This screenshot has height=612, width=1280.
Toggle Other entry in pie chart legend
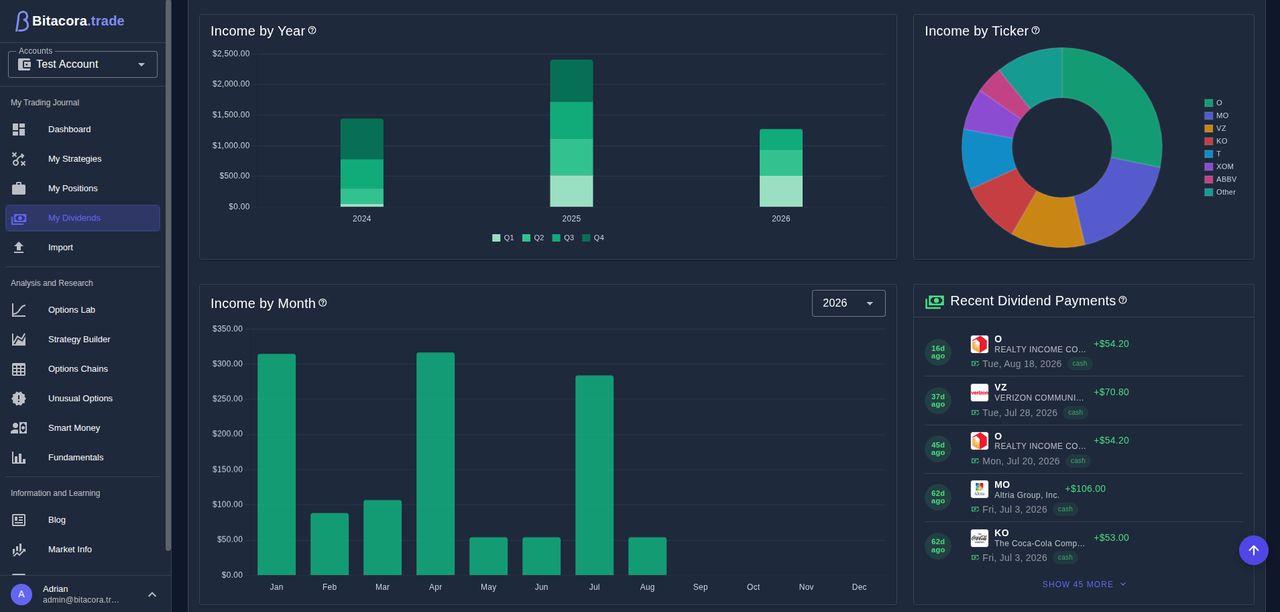pos(1220,192)
